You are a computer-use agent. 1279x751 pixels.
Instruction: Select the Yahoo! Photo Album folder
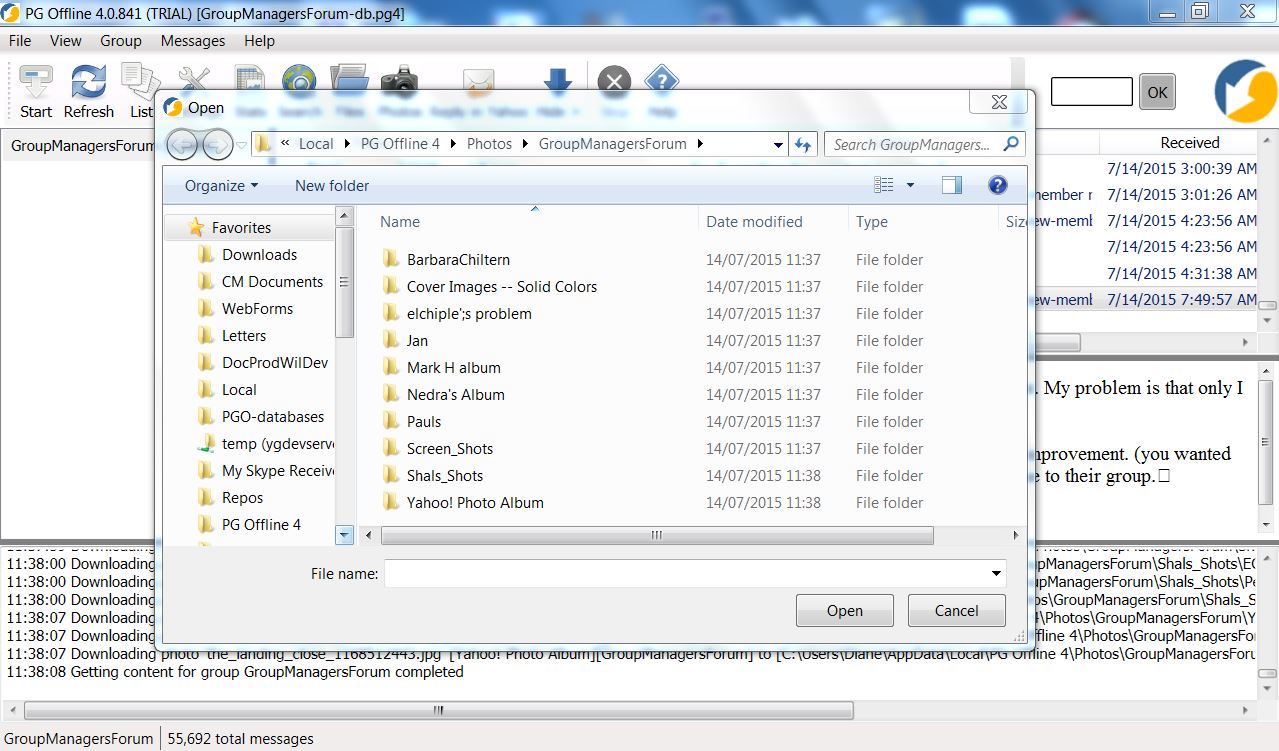click(475, 503)
